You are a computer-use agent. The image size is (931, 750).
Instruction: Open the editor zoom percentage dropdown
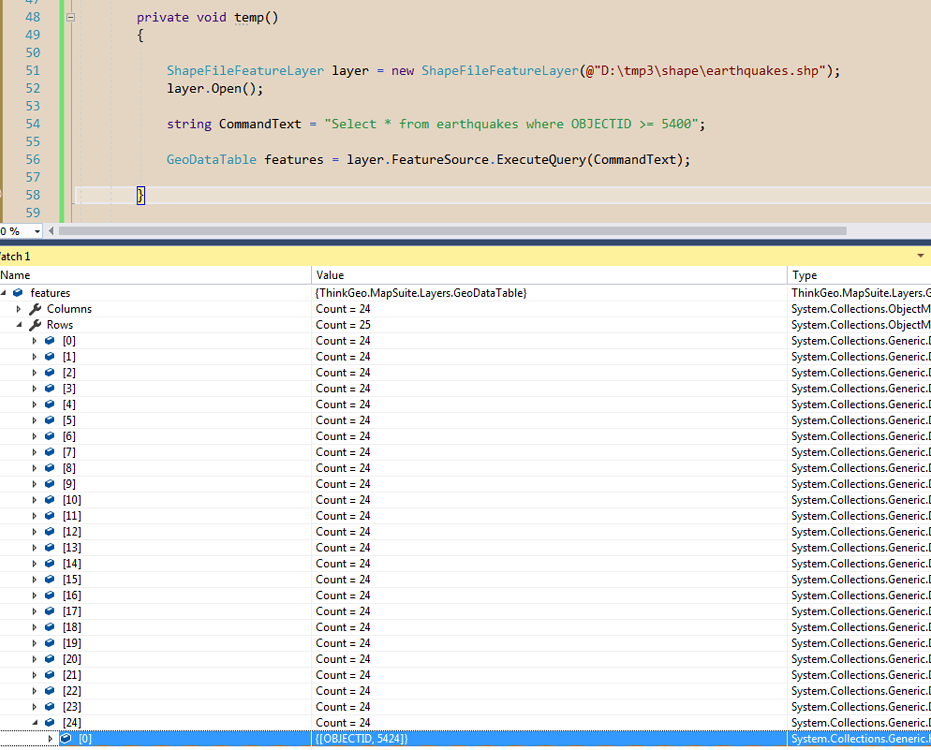click(37, 231)
